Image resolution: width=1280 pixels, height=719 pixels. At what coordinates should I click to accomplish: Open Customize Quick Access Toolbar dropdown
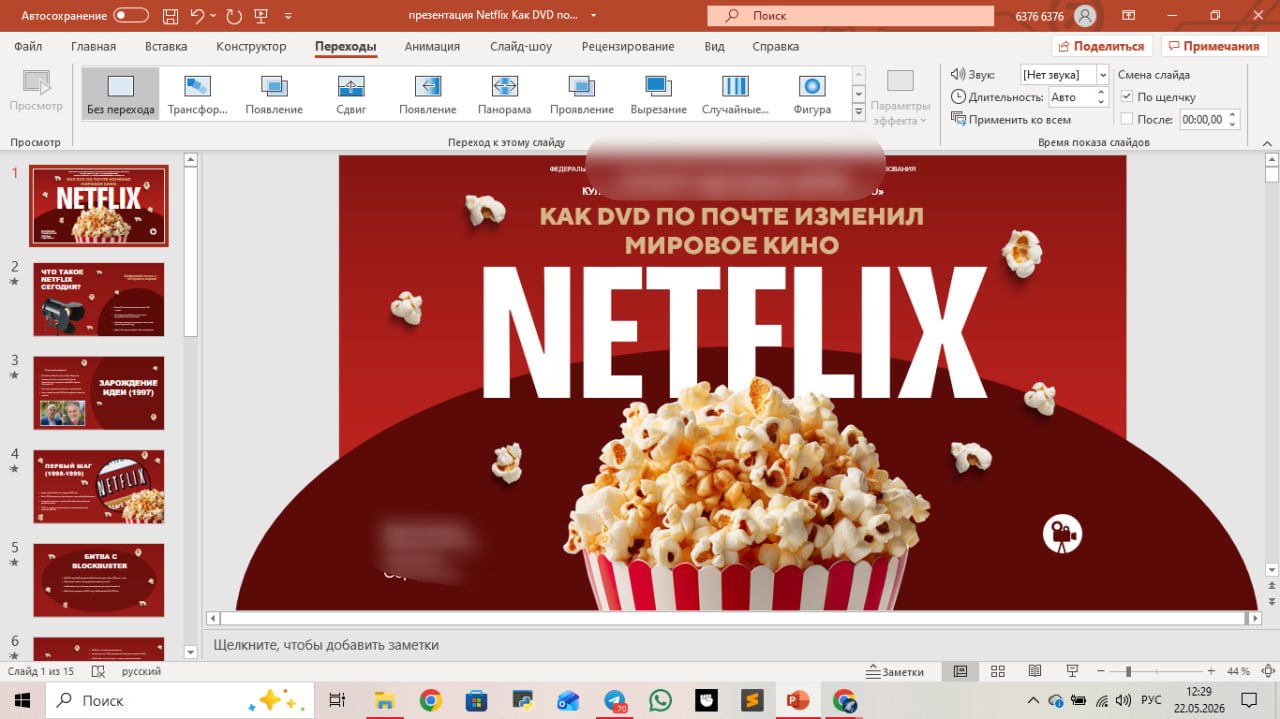pos(289,16)
